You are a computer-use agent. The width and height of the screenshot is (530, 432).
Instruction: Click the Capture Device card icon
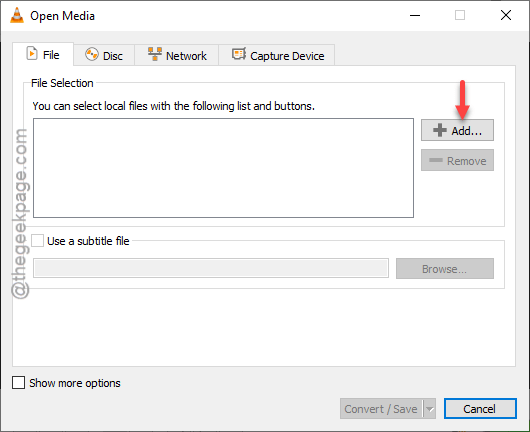pos(239,54)
